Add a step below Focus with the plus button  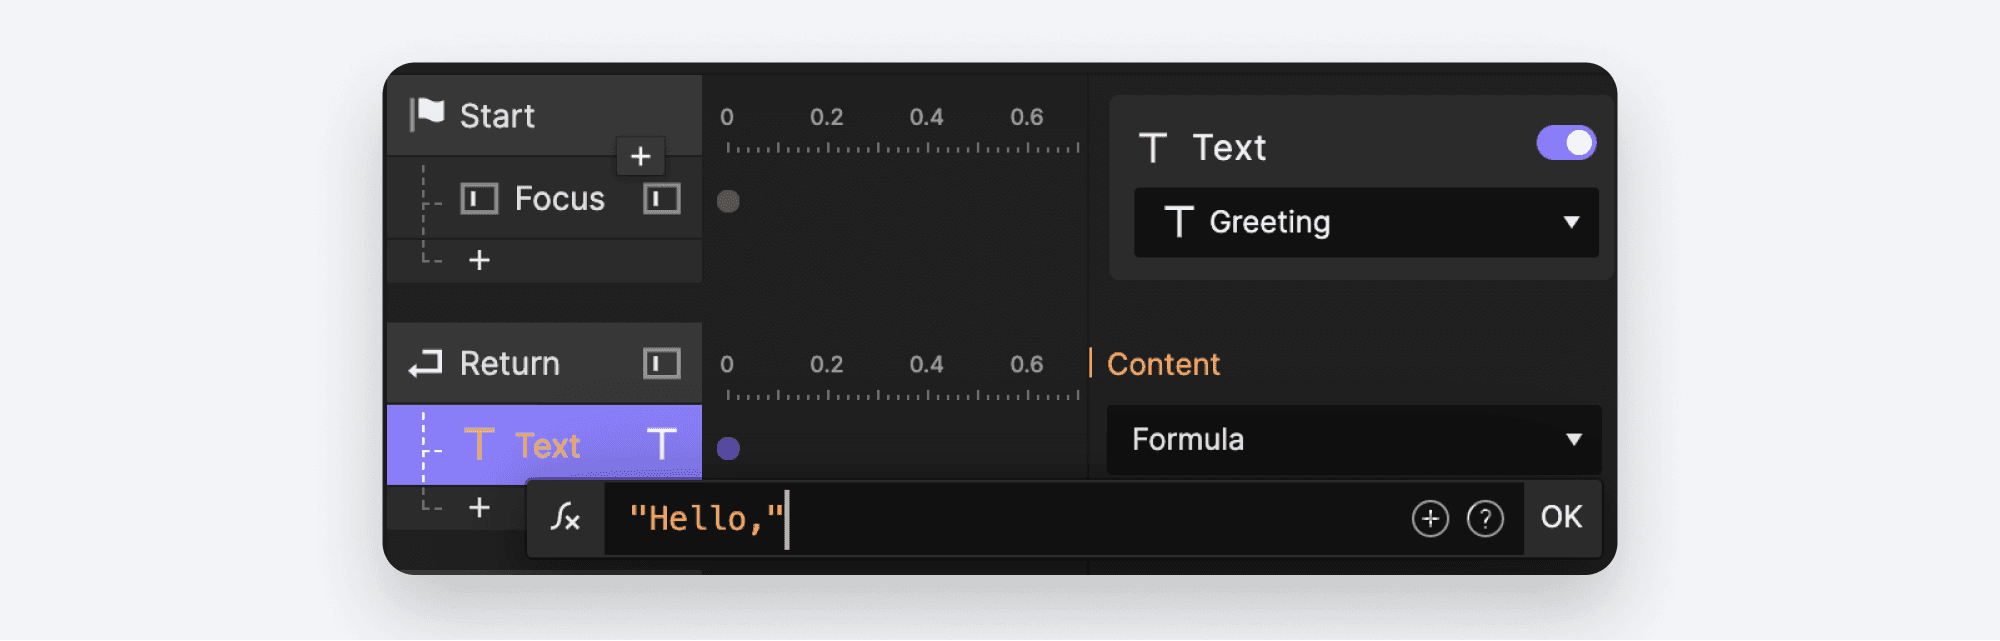click(479, 260)
